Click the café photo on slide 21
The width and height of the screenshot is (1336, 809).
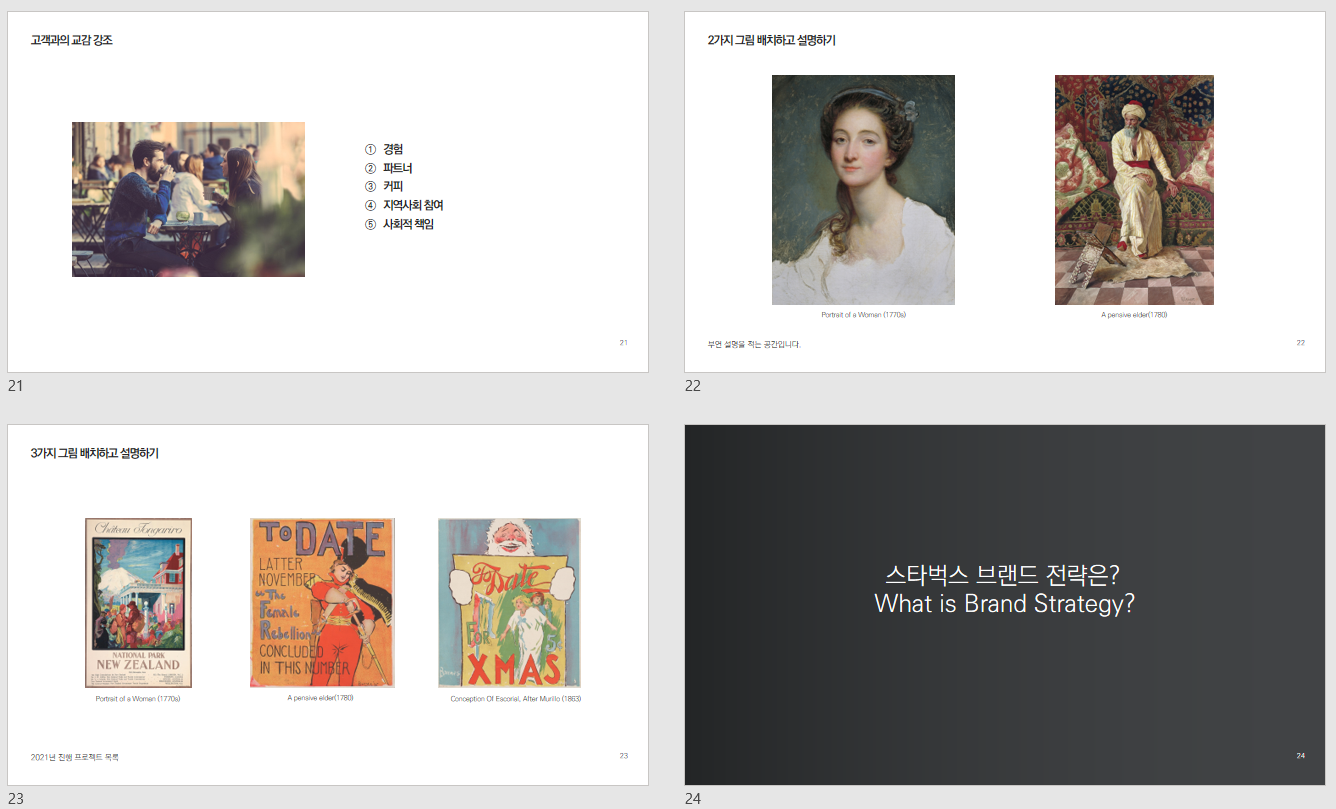pos(188,199)
